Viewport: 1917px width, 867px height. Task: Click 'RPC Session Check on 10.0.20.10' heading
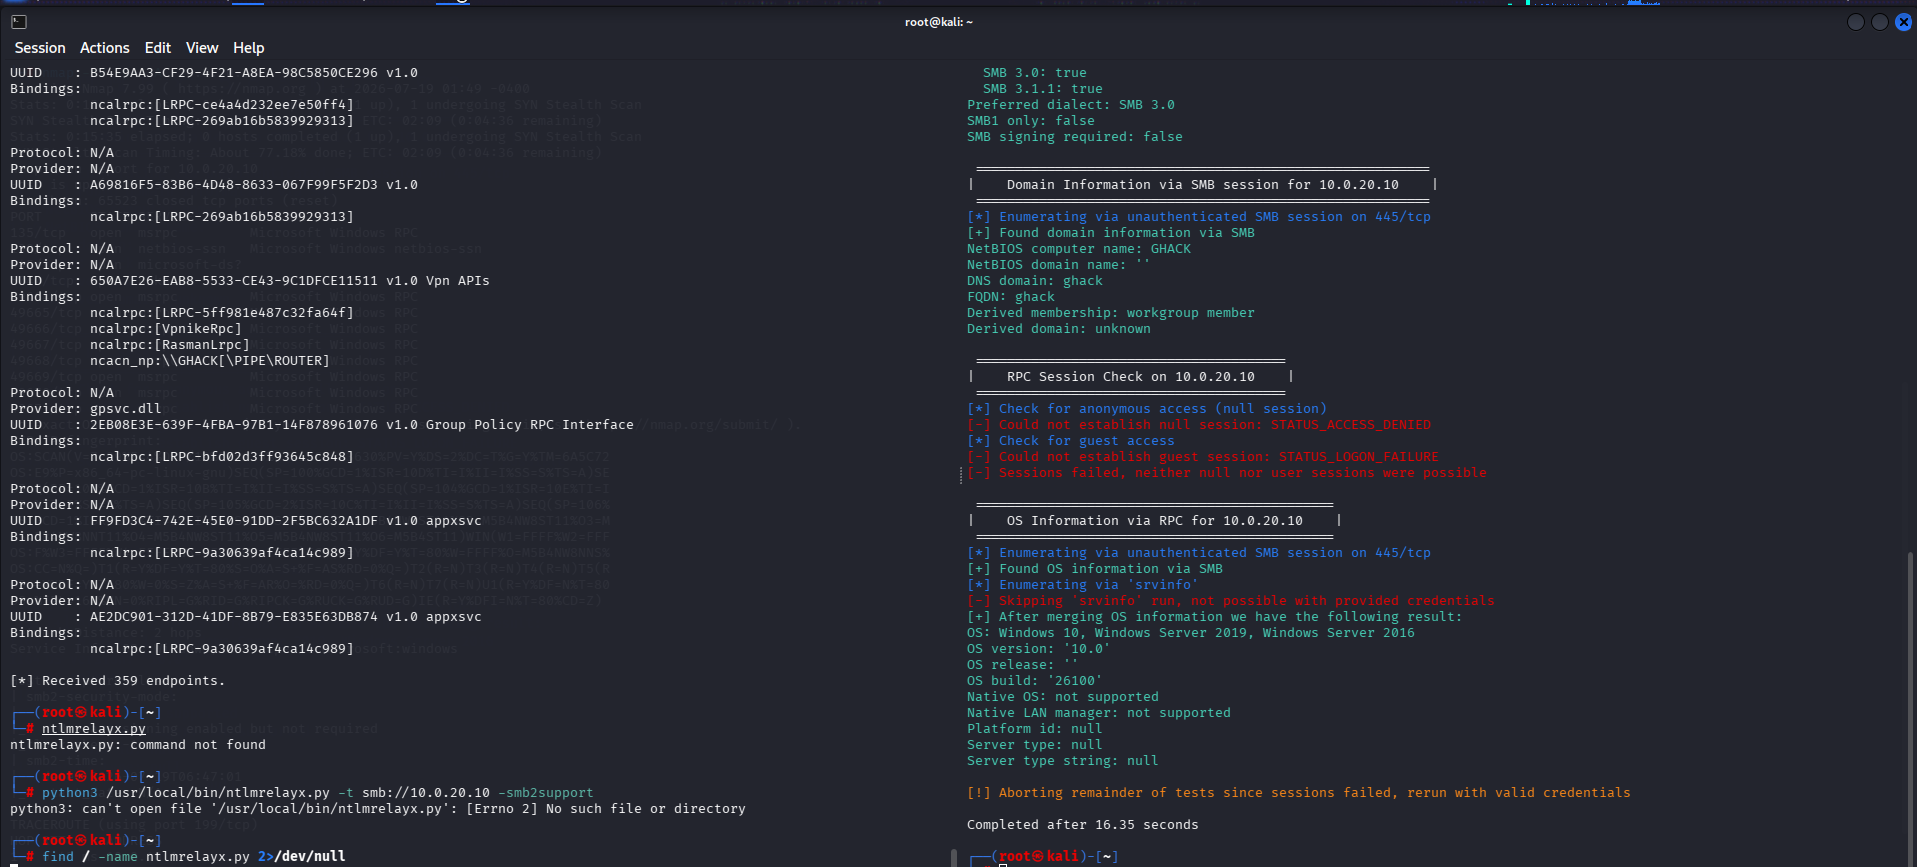[1131, 377]
